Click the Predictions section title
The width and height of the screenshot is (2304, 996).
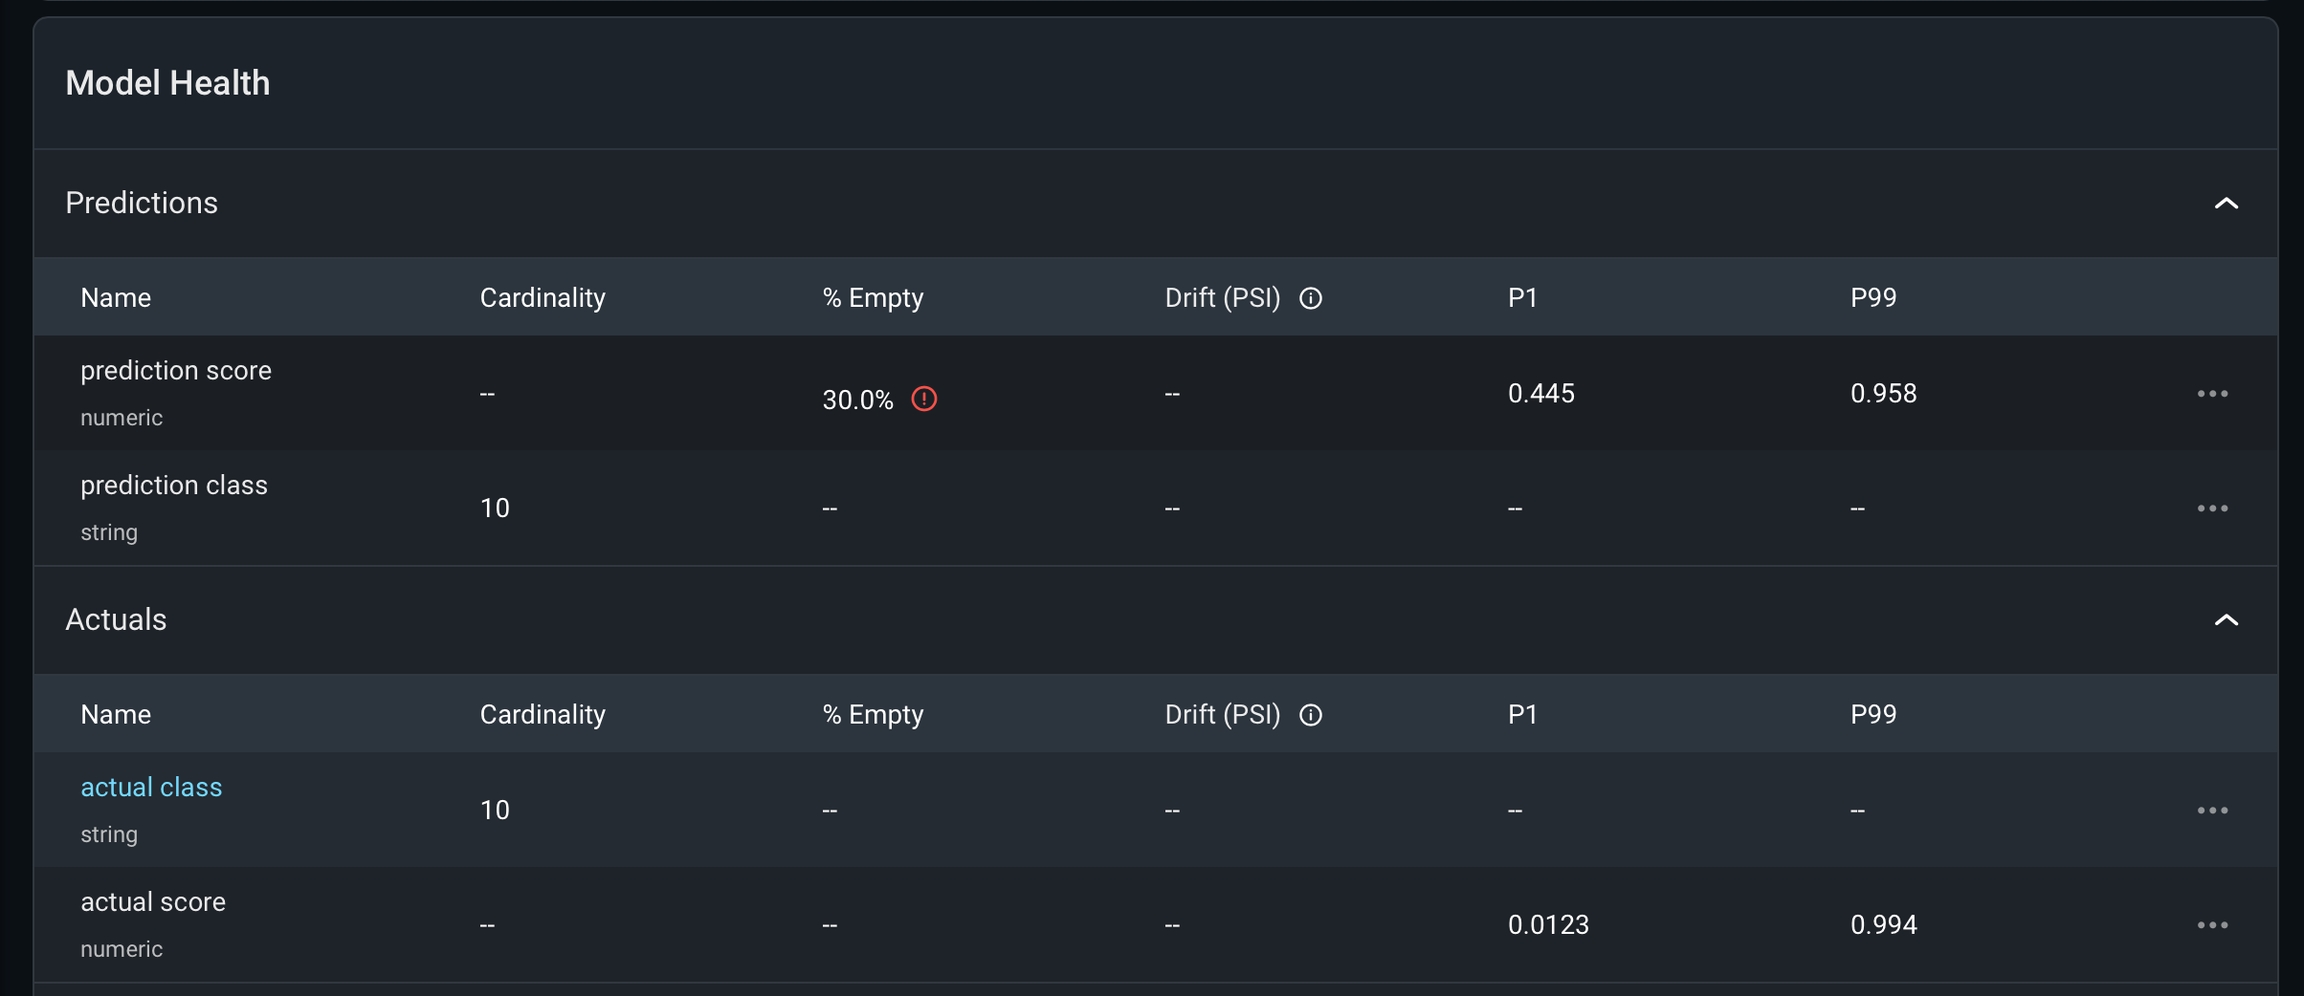[141, 203]
